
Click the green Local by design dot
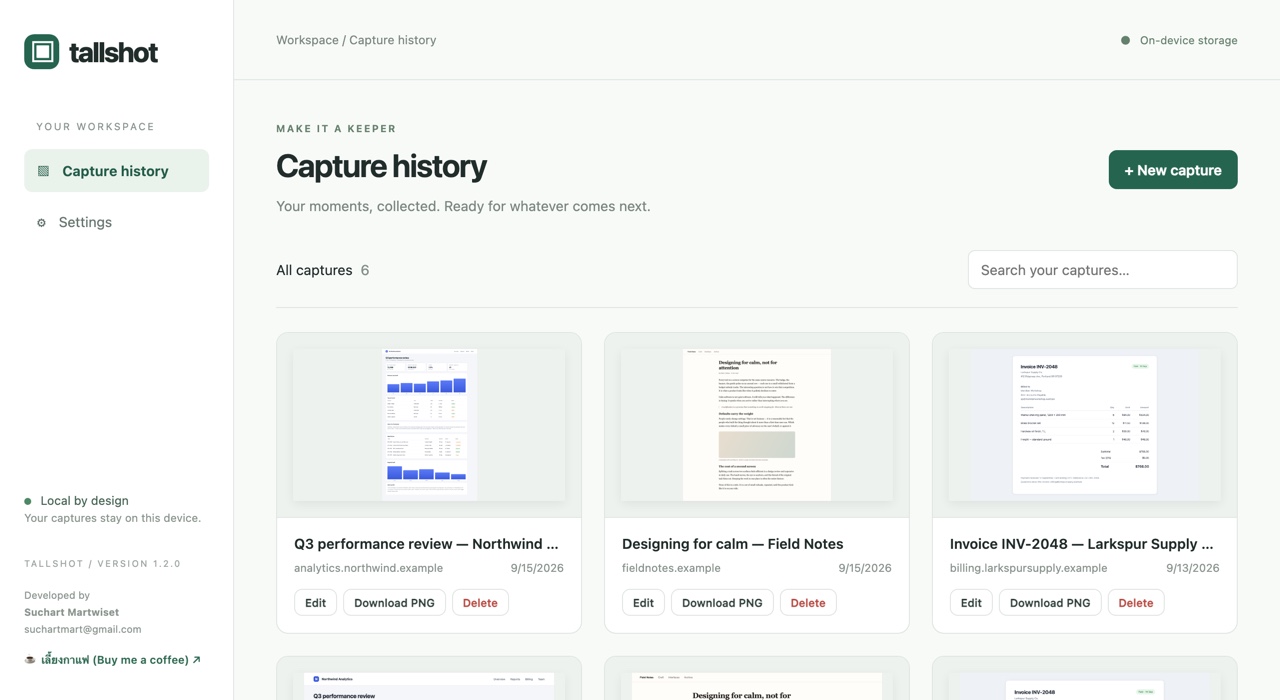pyautogui.click(x=28, y=501)
